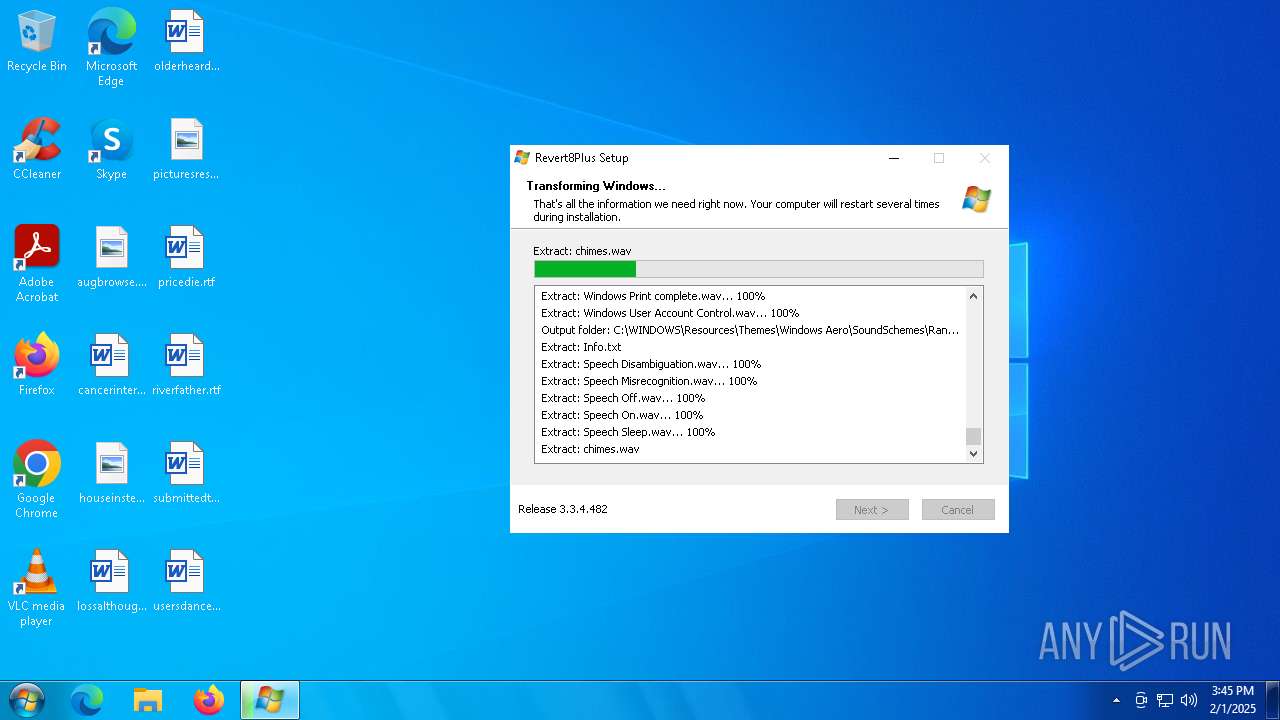Open the Google Chrome desktop shortcut
The width and height of the screenshot is (1280, 720).
pyautogui.click(x=37, y=480)
